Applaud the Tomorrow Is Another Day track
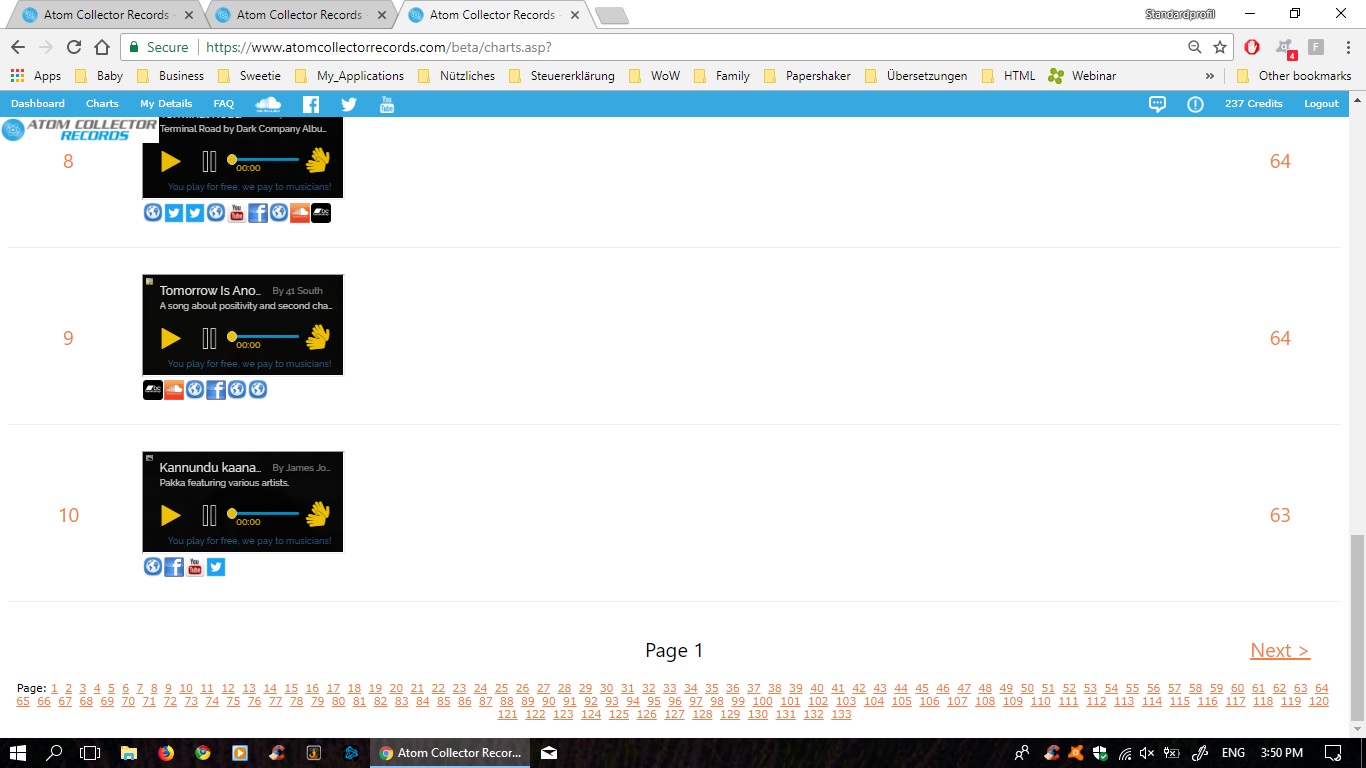Screen dimensions: 1366x768 [x=318, y=337]
